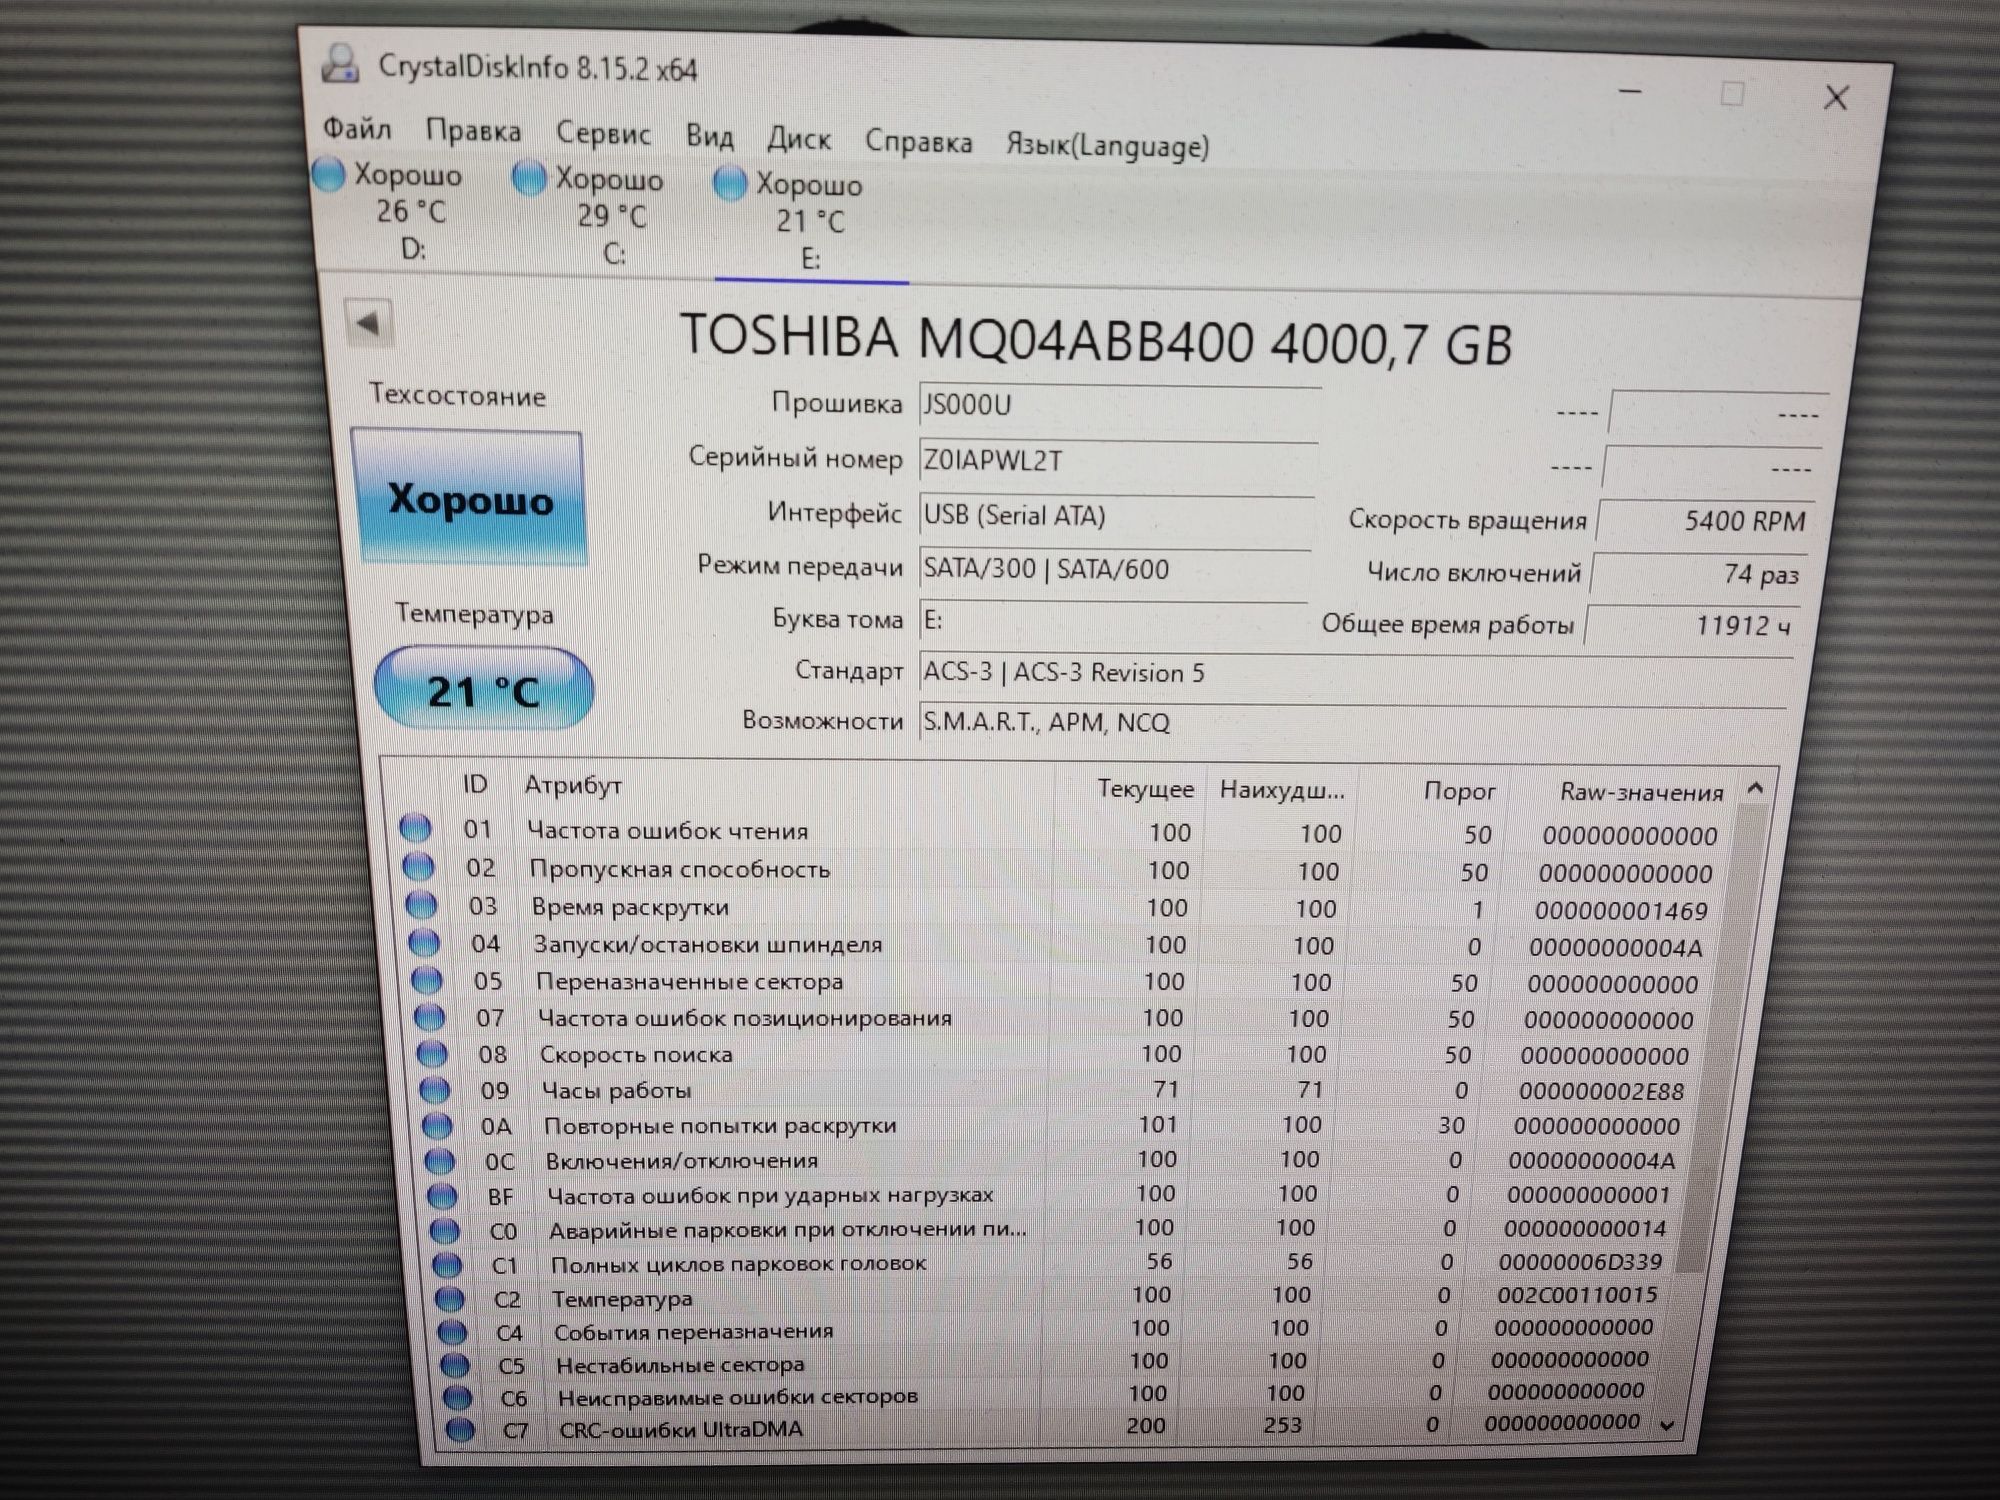This screenshot has height=1500, width=2000.
Task: Click the status orb for attribute C5
Action: click(455, 1365)
